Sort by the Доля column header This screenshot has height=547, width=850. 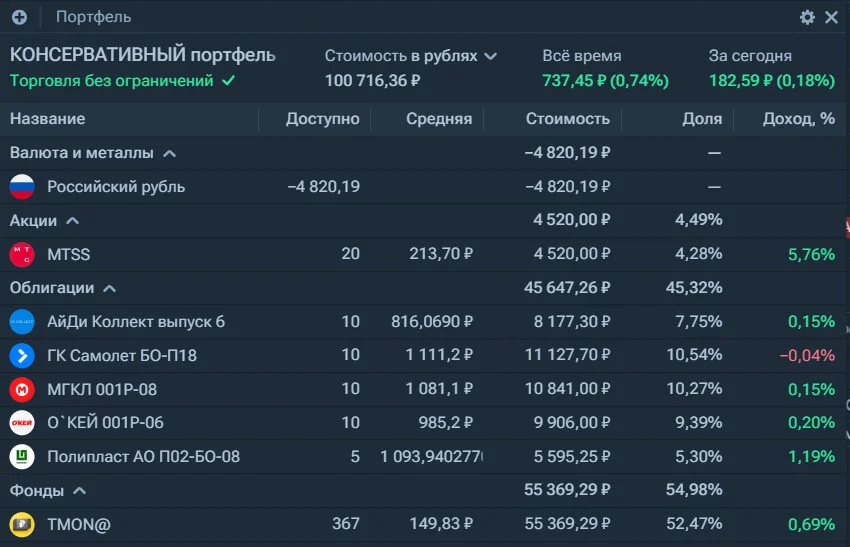pos(702,119)
